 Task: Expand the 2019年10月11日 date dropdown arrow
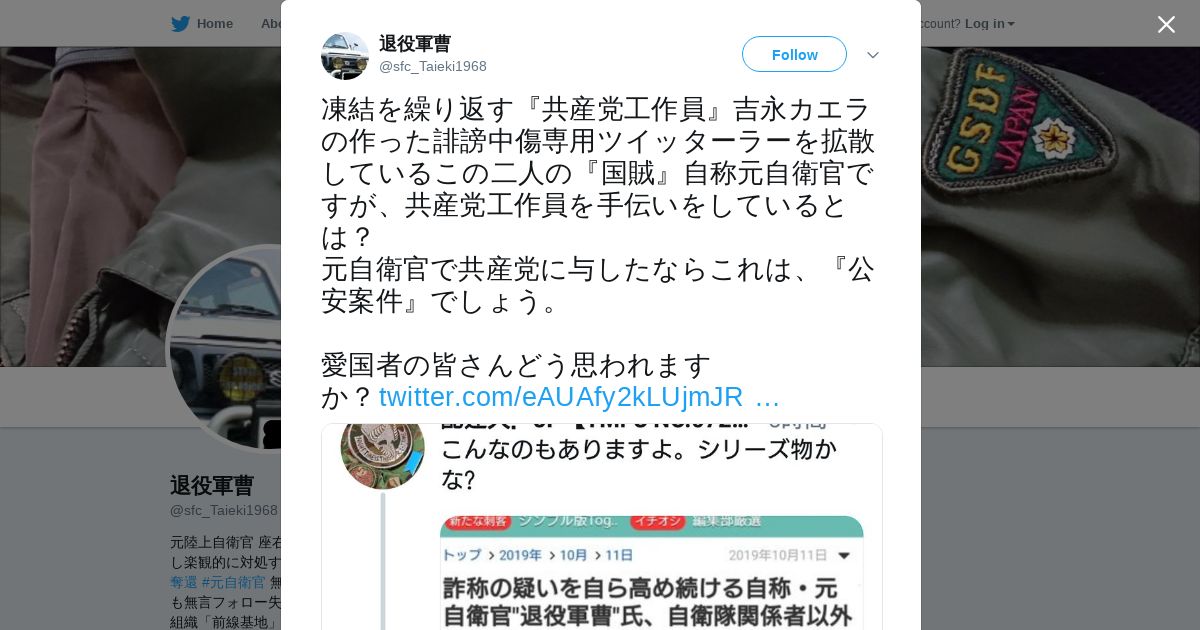[x=844, y=556]
